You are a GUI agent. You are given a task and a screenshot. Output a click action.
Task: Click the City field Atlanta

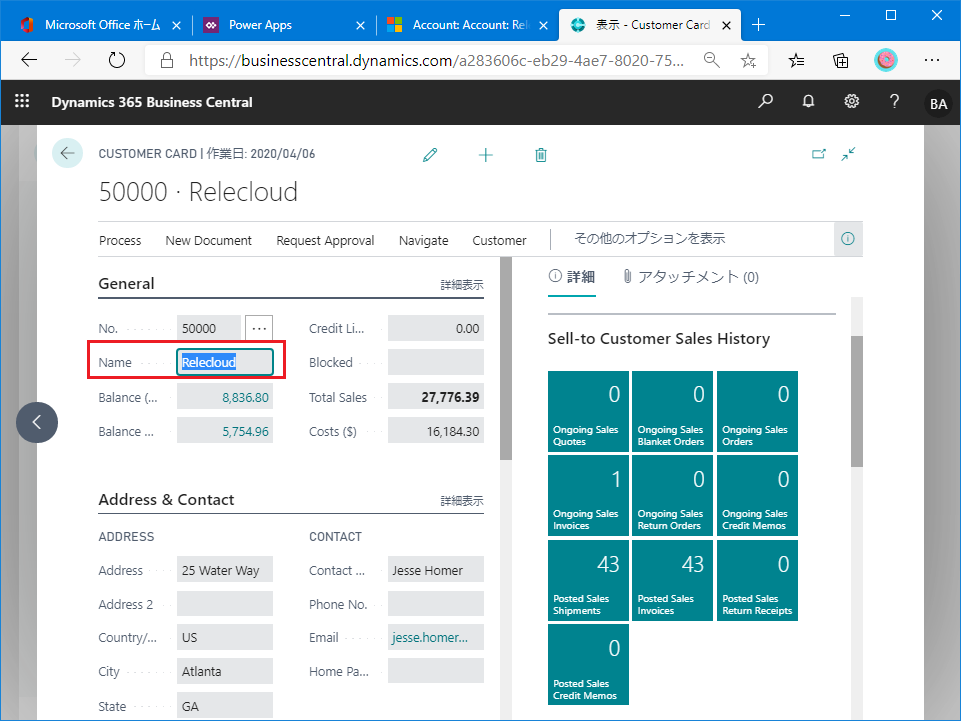pyautogui.click(x=225, y=671)
